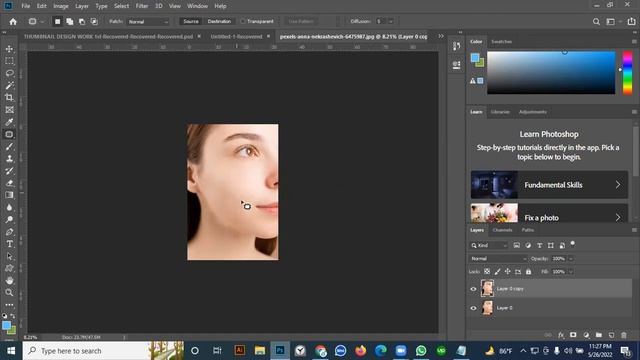This screenshot has height=360, width=640.
Task: Switch to the Channels tab
Action: tap(502, 230)
